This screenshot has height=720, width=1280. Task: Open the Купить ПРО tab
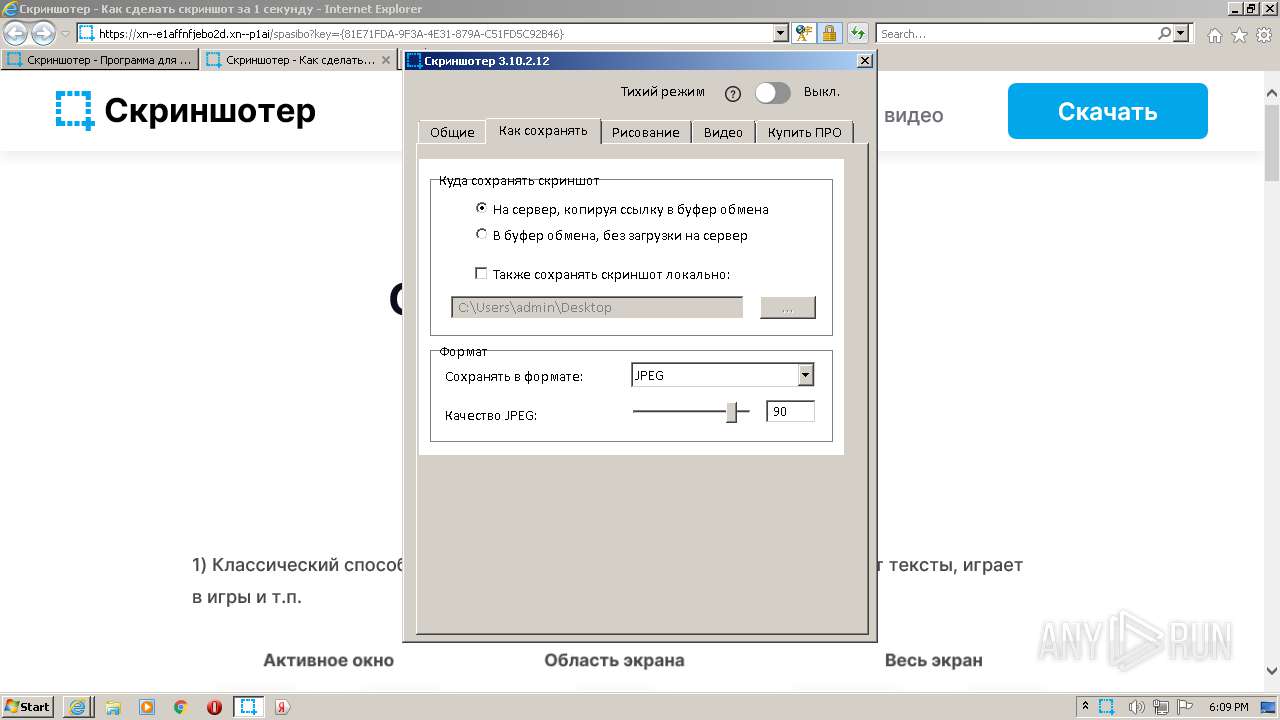805,132
